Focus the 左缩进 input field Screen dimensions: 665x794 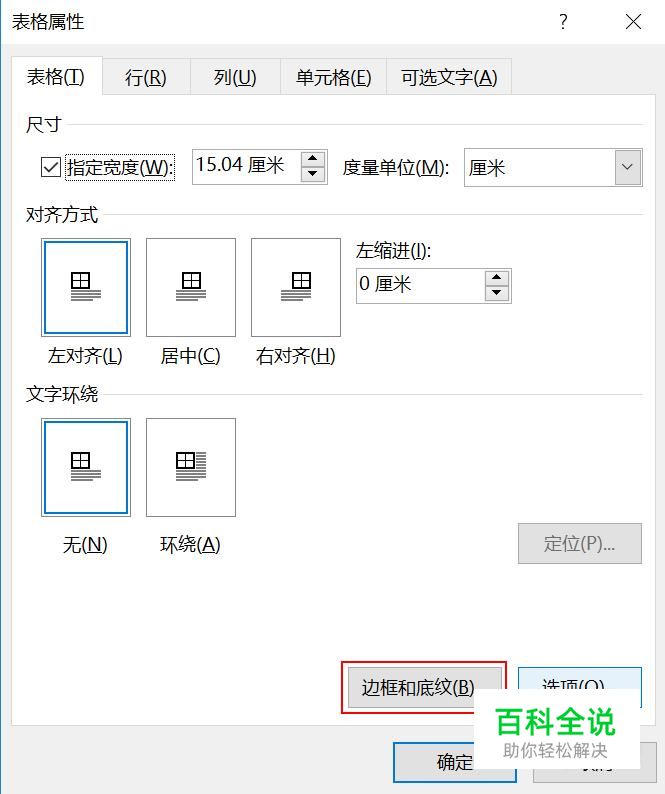[420, 286]
